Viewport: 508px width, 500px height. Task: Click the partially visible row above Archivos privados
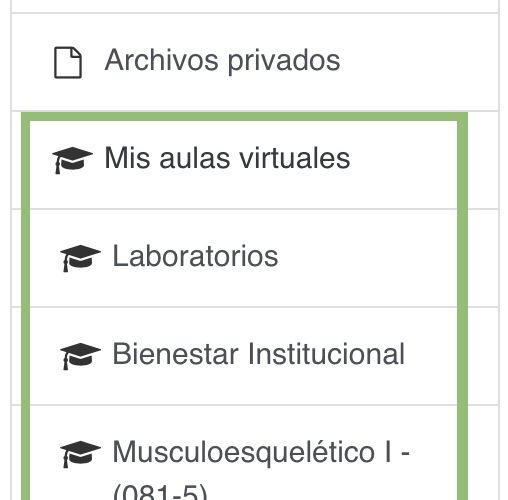coord(255,6)
